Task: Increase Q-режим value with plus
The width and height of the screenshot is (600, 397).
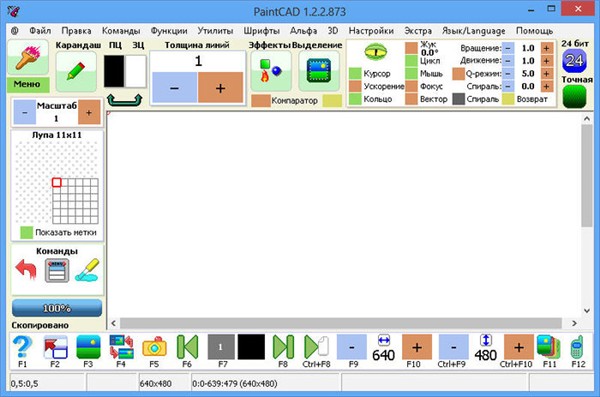Action: click(546, 74)
